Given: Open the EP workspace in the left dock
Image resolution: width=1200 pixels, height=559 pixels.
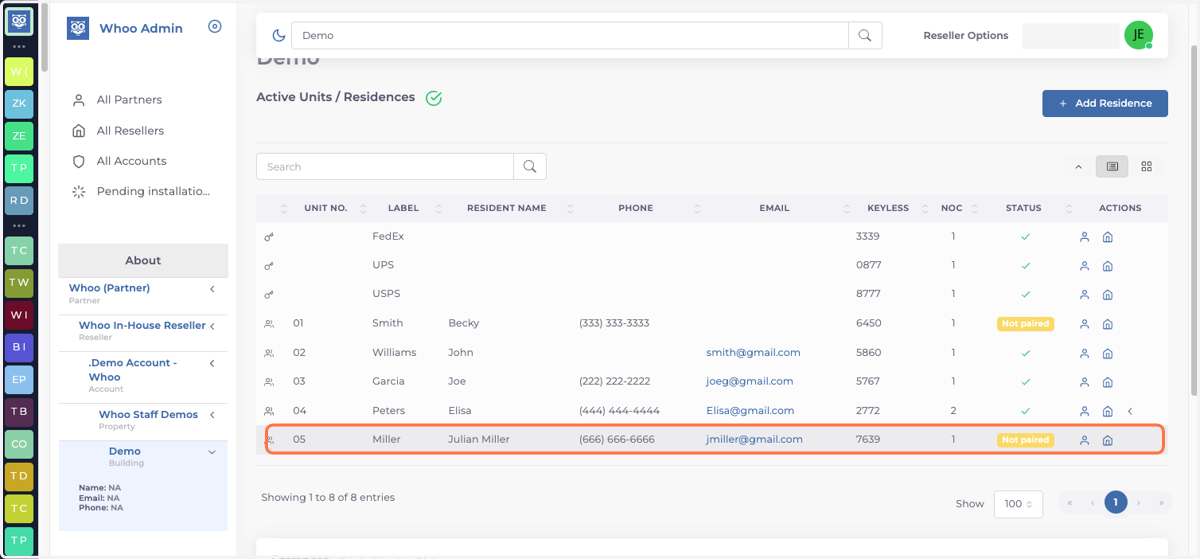Looking at the screenshot, I should [x=19, y=379].
